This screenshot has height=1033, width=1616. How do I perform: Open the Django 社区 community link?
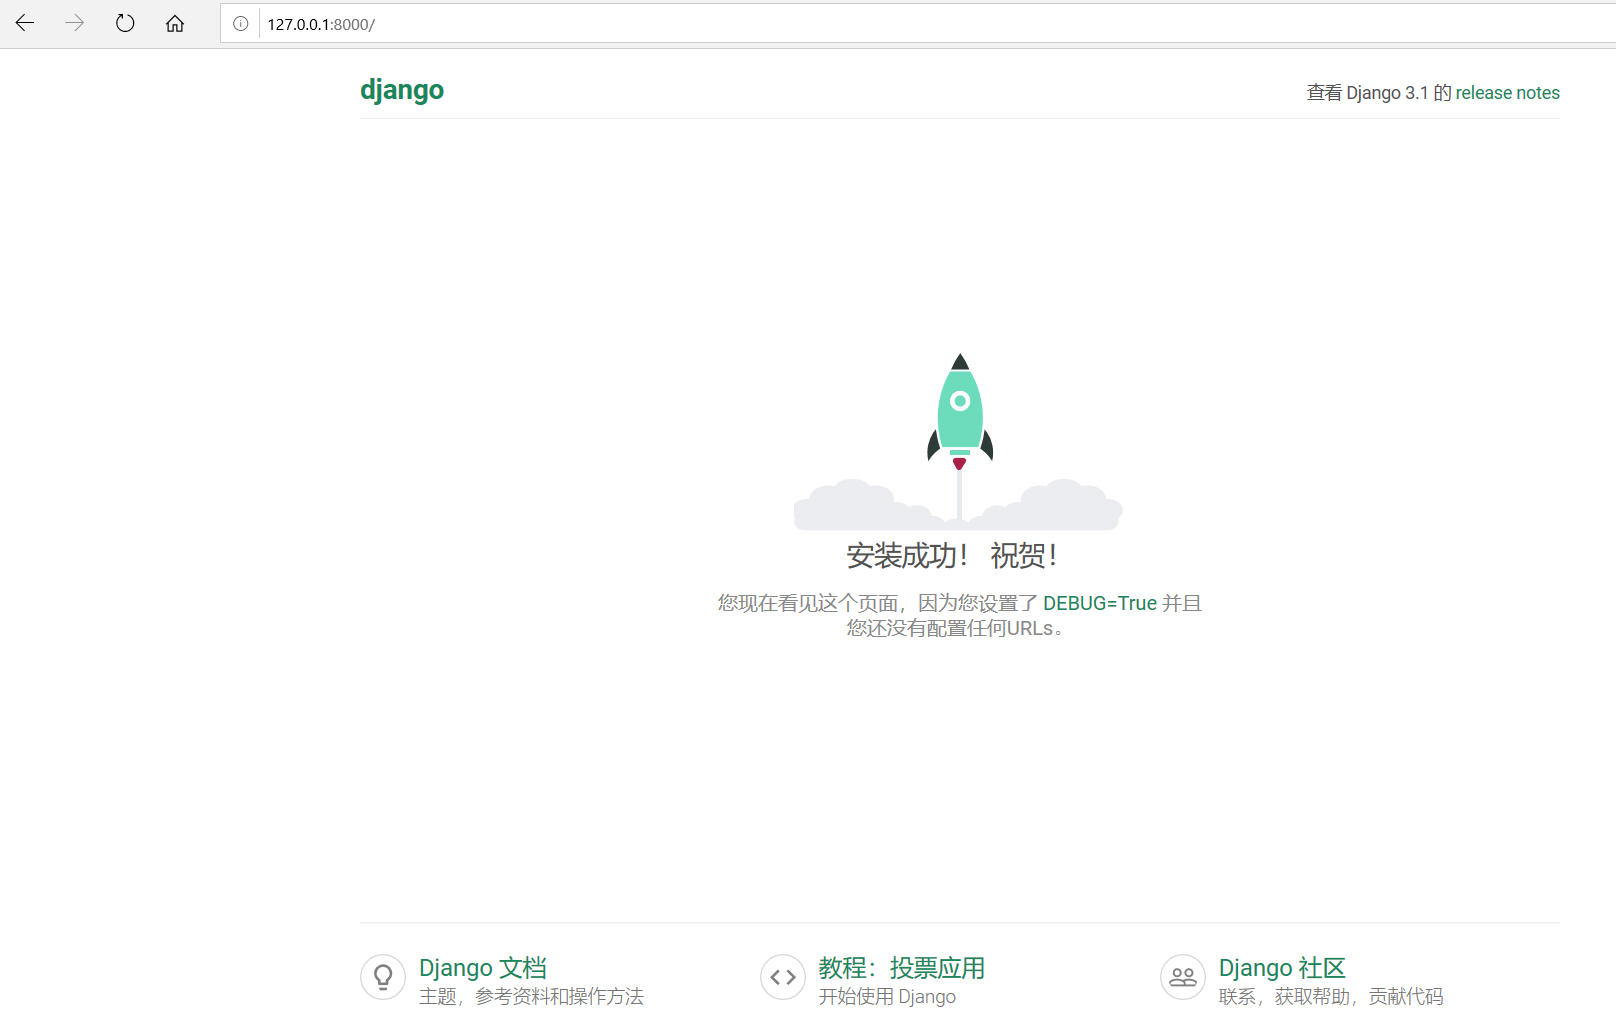[x=1282, y=968]
